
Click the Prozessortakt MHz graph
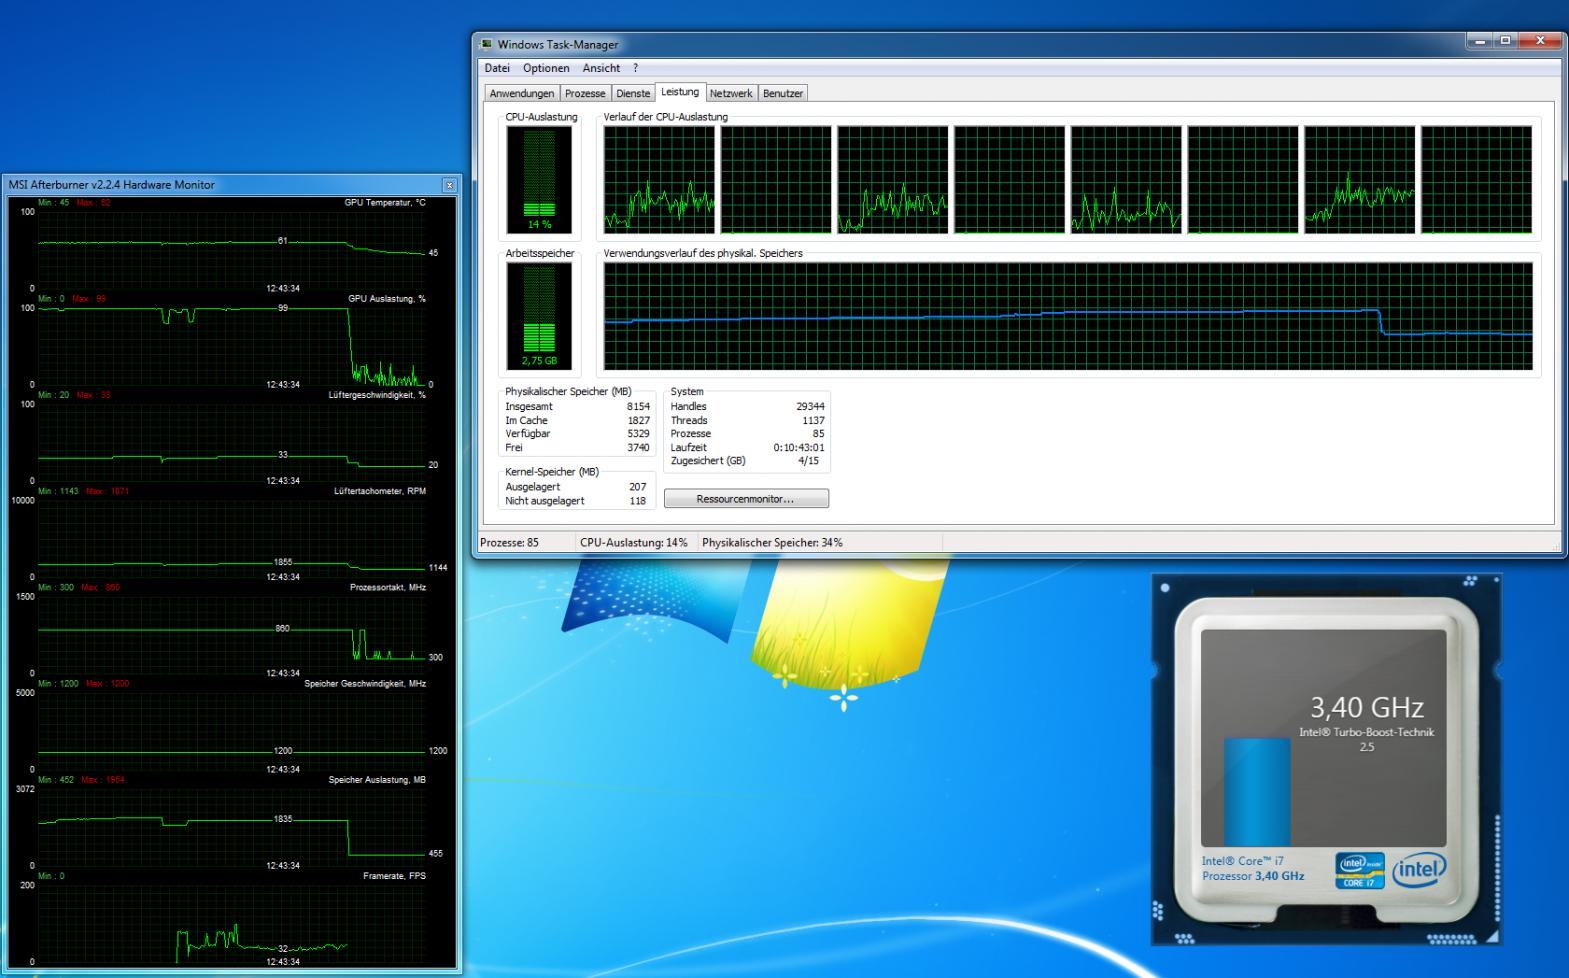tap(232, 633)
